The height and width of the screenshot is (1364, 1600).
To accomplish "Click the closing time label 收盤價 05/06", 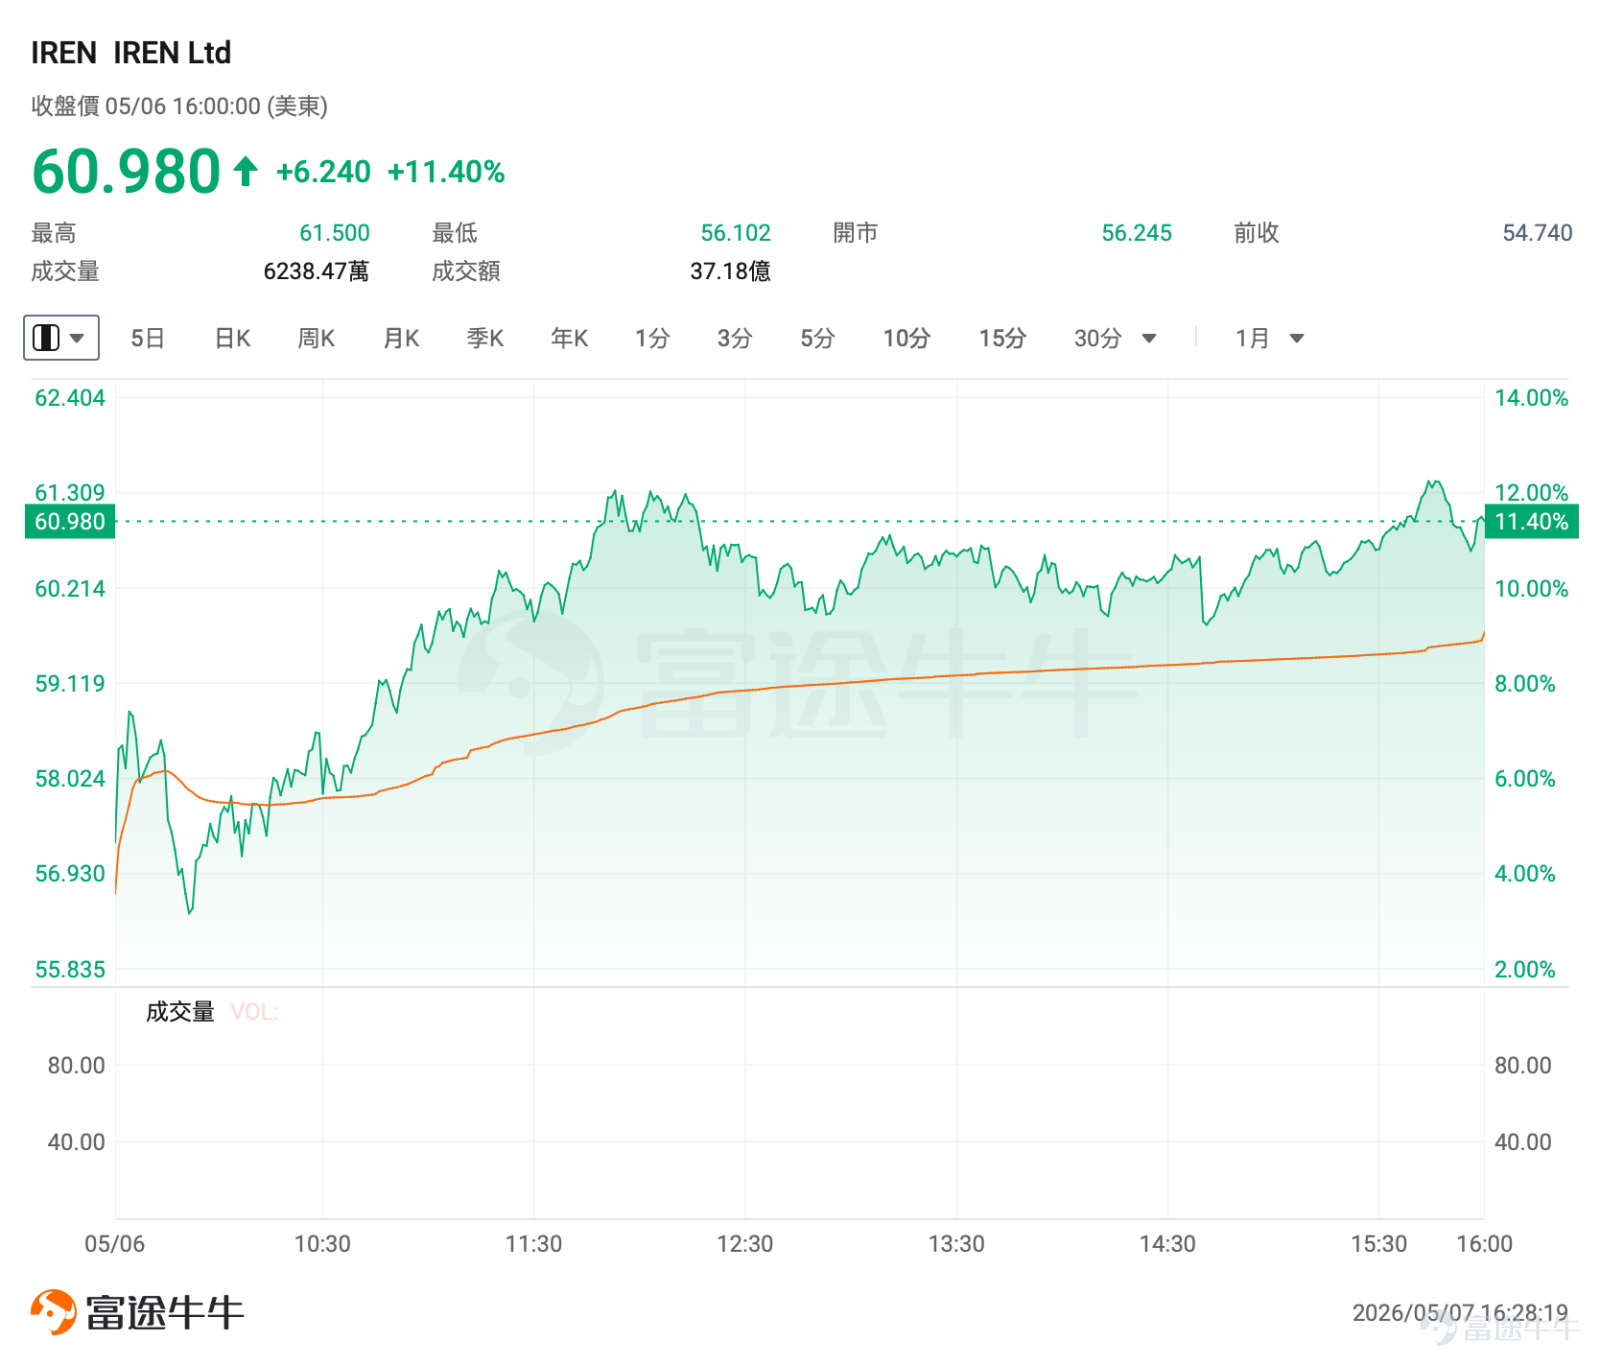I will (x=179, y=106).
